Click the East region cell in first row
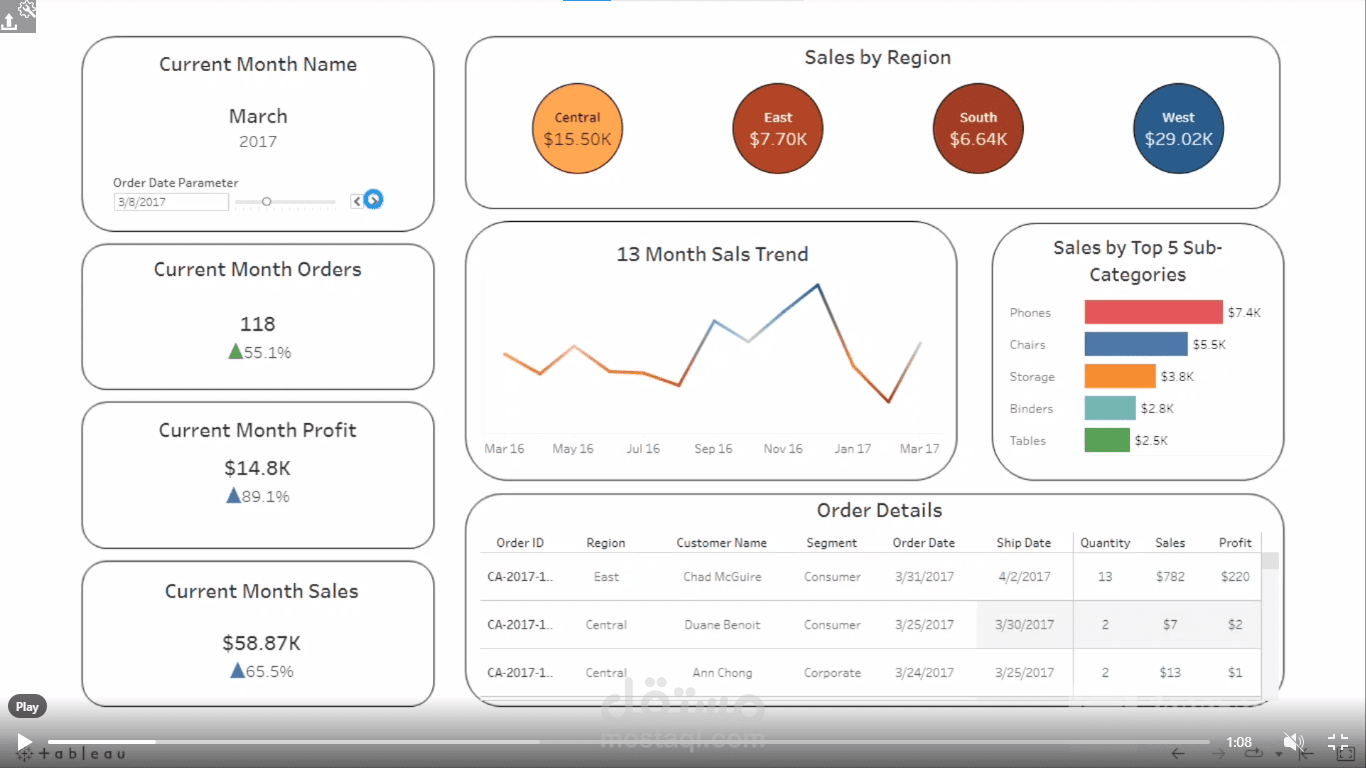Viewport: 1366px width, 768px height. (606, 577)
